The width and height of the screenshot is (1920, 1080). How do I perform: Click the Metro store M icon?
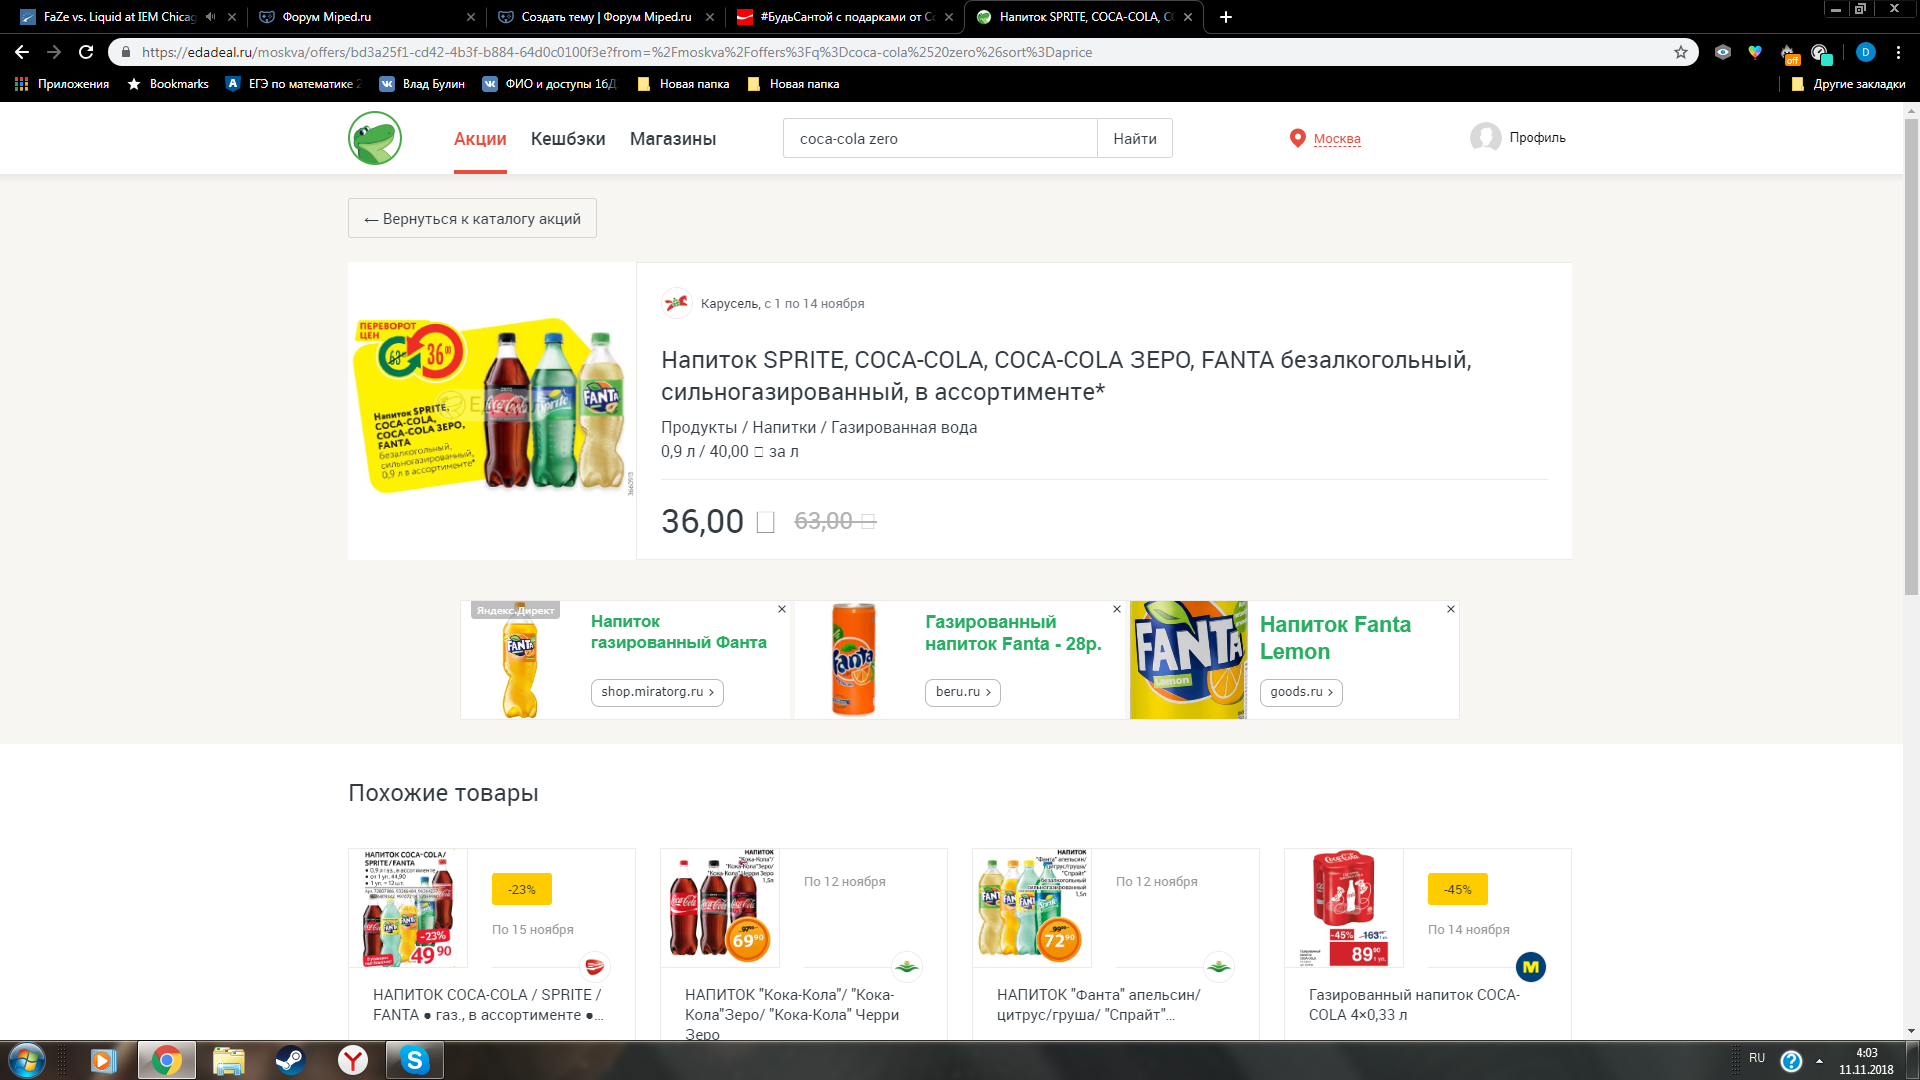[x=1531, y=967]
